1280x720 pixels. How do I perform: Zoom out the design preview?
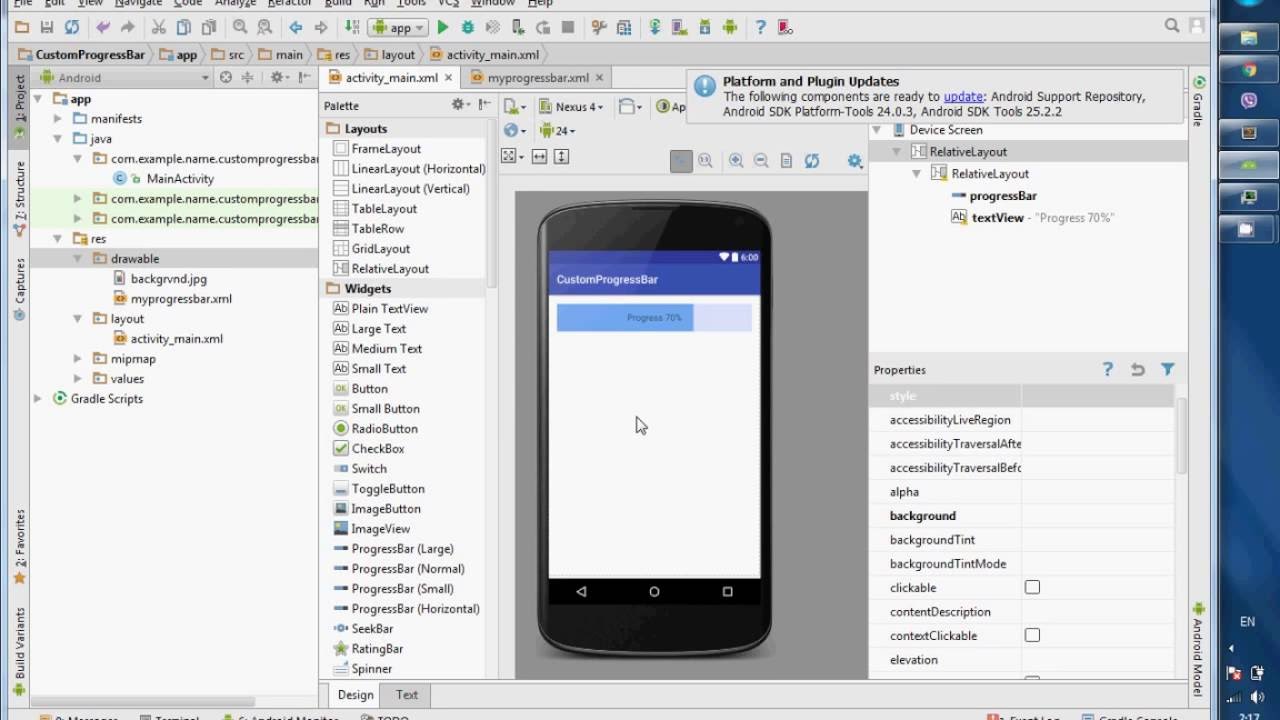click(761, 160)
